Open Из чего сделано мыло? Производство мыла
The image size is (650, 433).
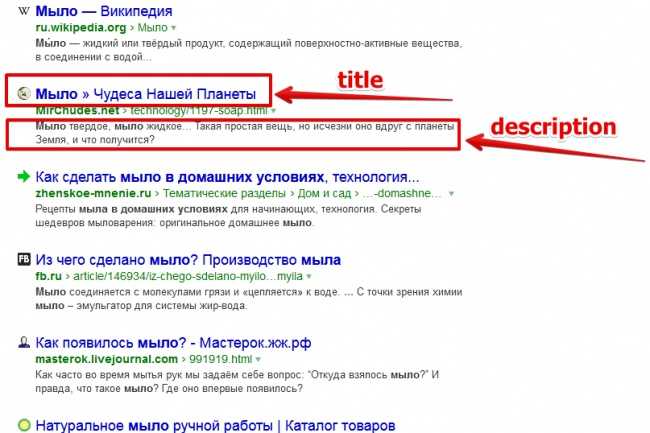point(188,260)
